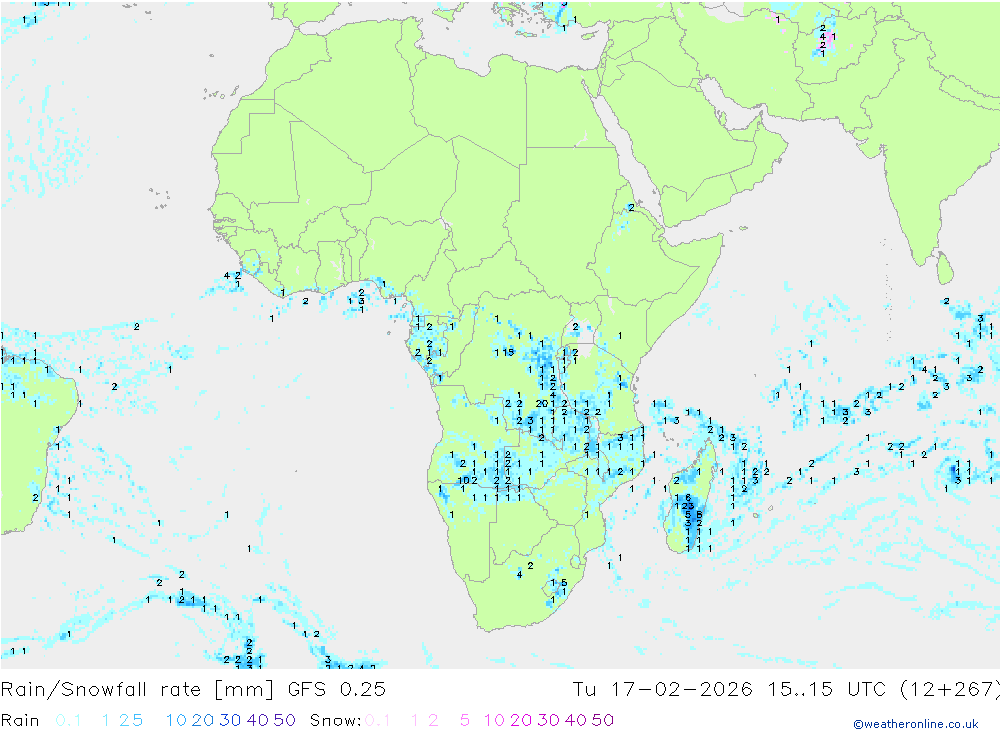Pick the Rain legend 10 value
1000x733 pixels.
[176, 720]
